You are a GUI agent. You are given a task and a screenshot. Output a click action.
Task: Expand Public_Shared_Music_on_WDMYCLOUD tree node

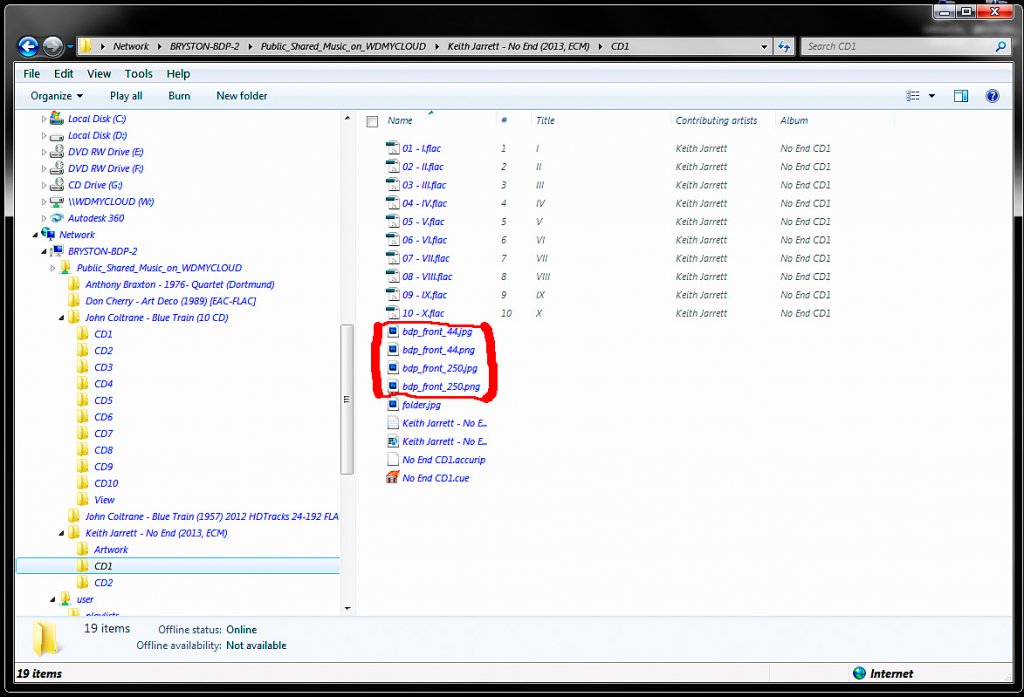[53, 268]
